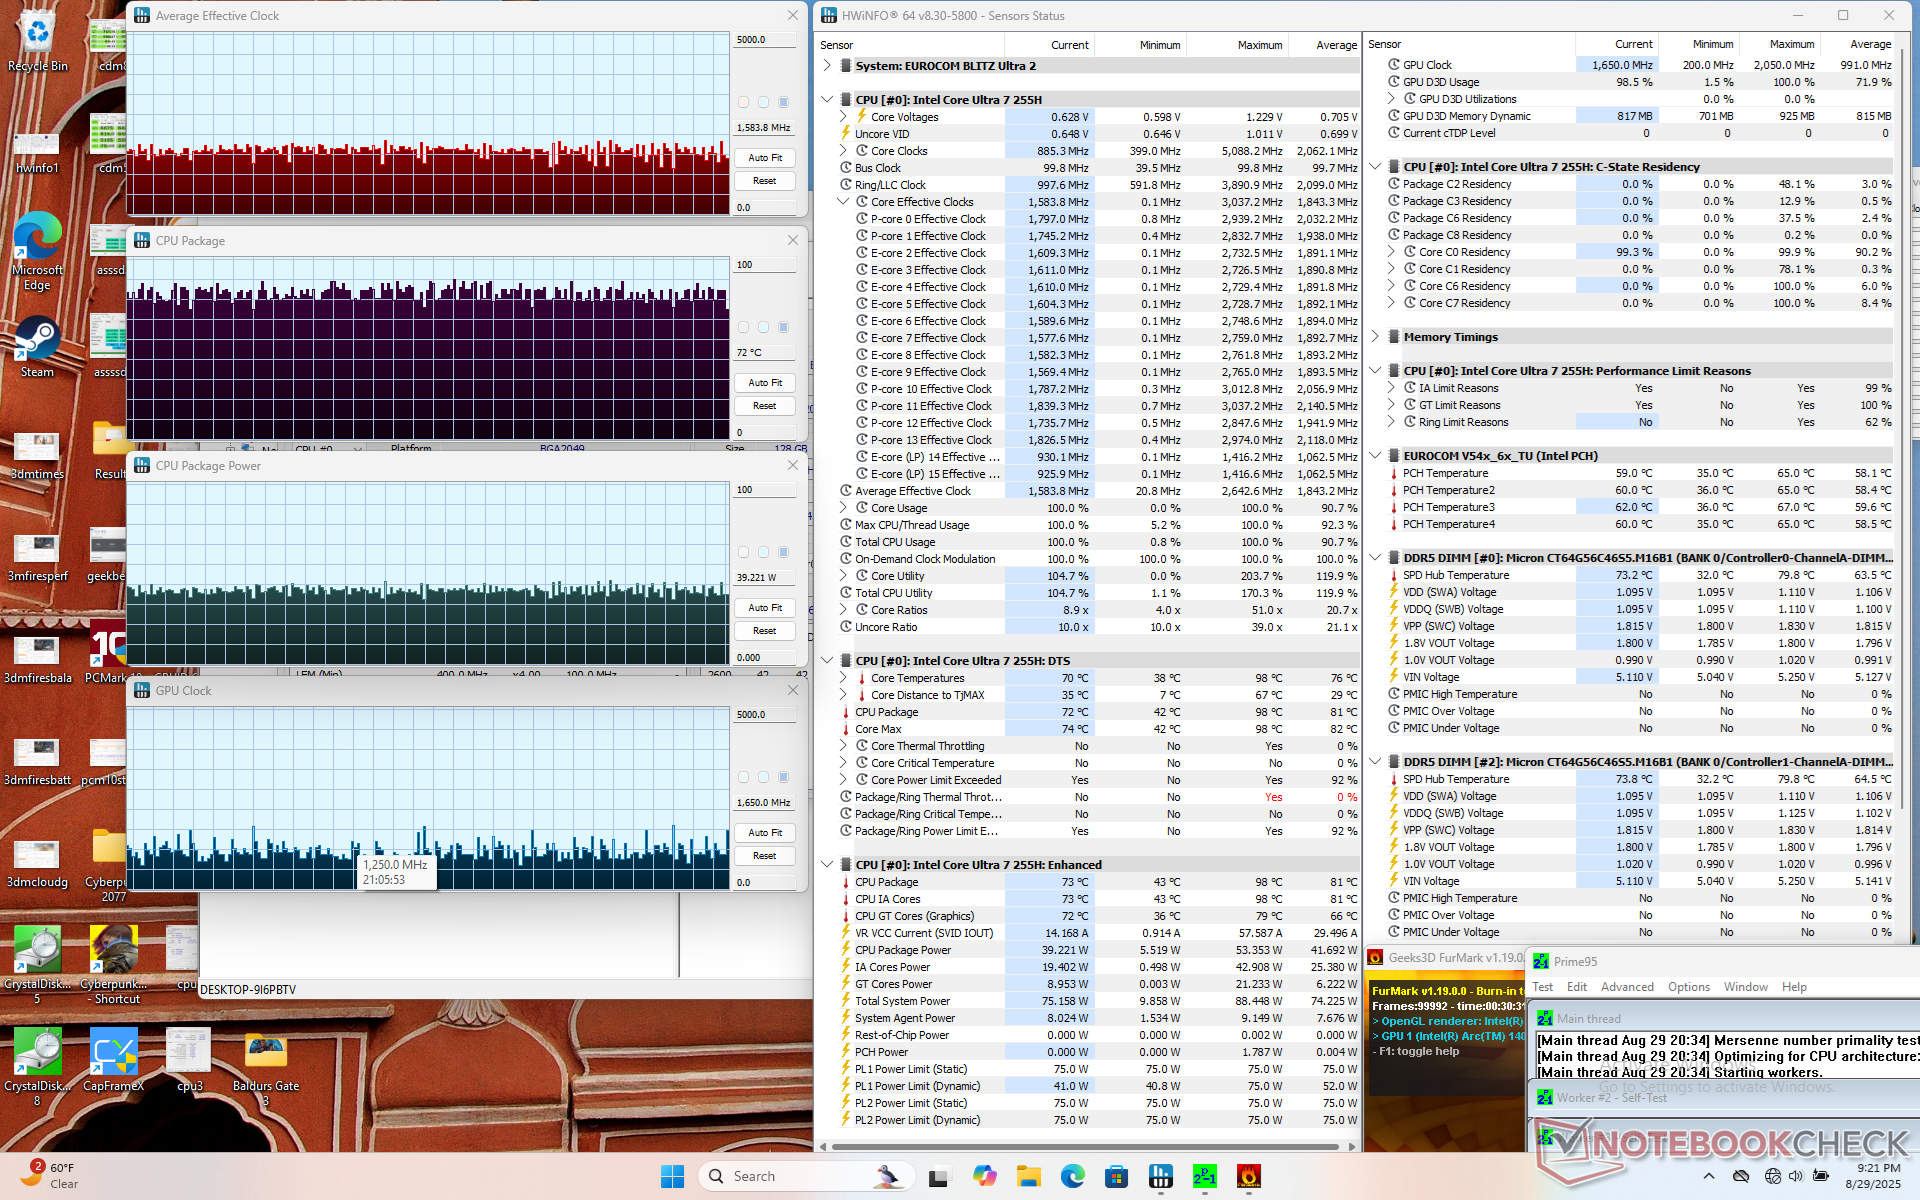Launch the Cyberpunk Shortcut icon
The image size is (1920, 1200).
click(x=113, y=964)
